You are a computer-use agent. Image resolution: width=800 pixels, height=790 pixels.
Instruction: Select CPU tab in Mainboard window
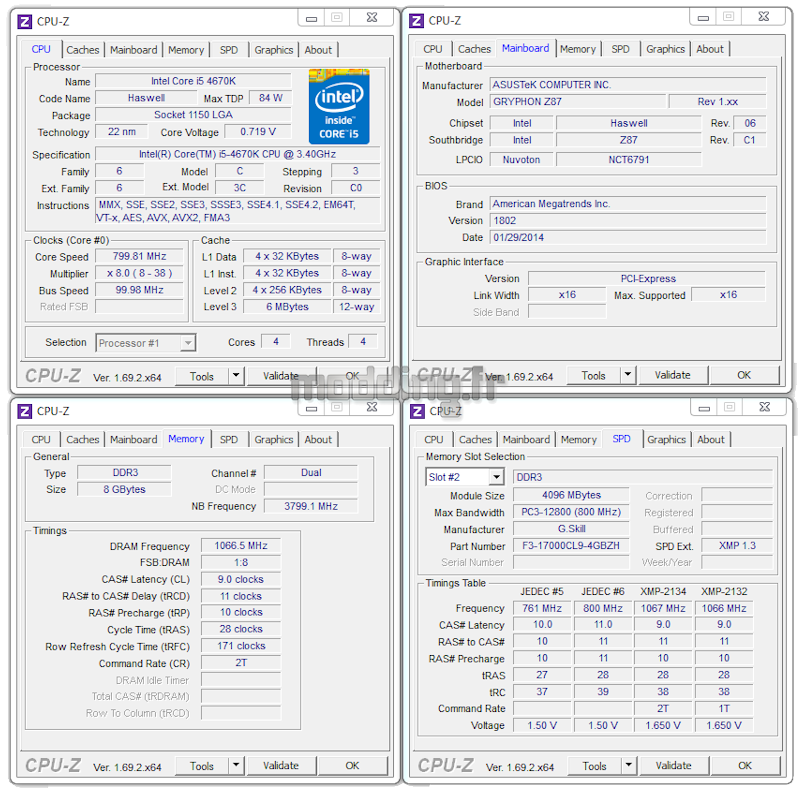coord(433,49)
